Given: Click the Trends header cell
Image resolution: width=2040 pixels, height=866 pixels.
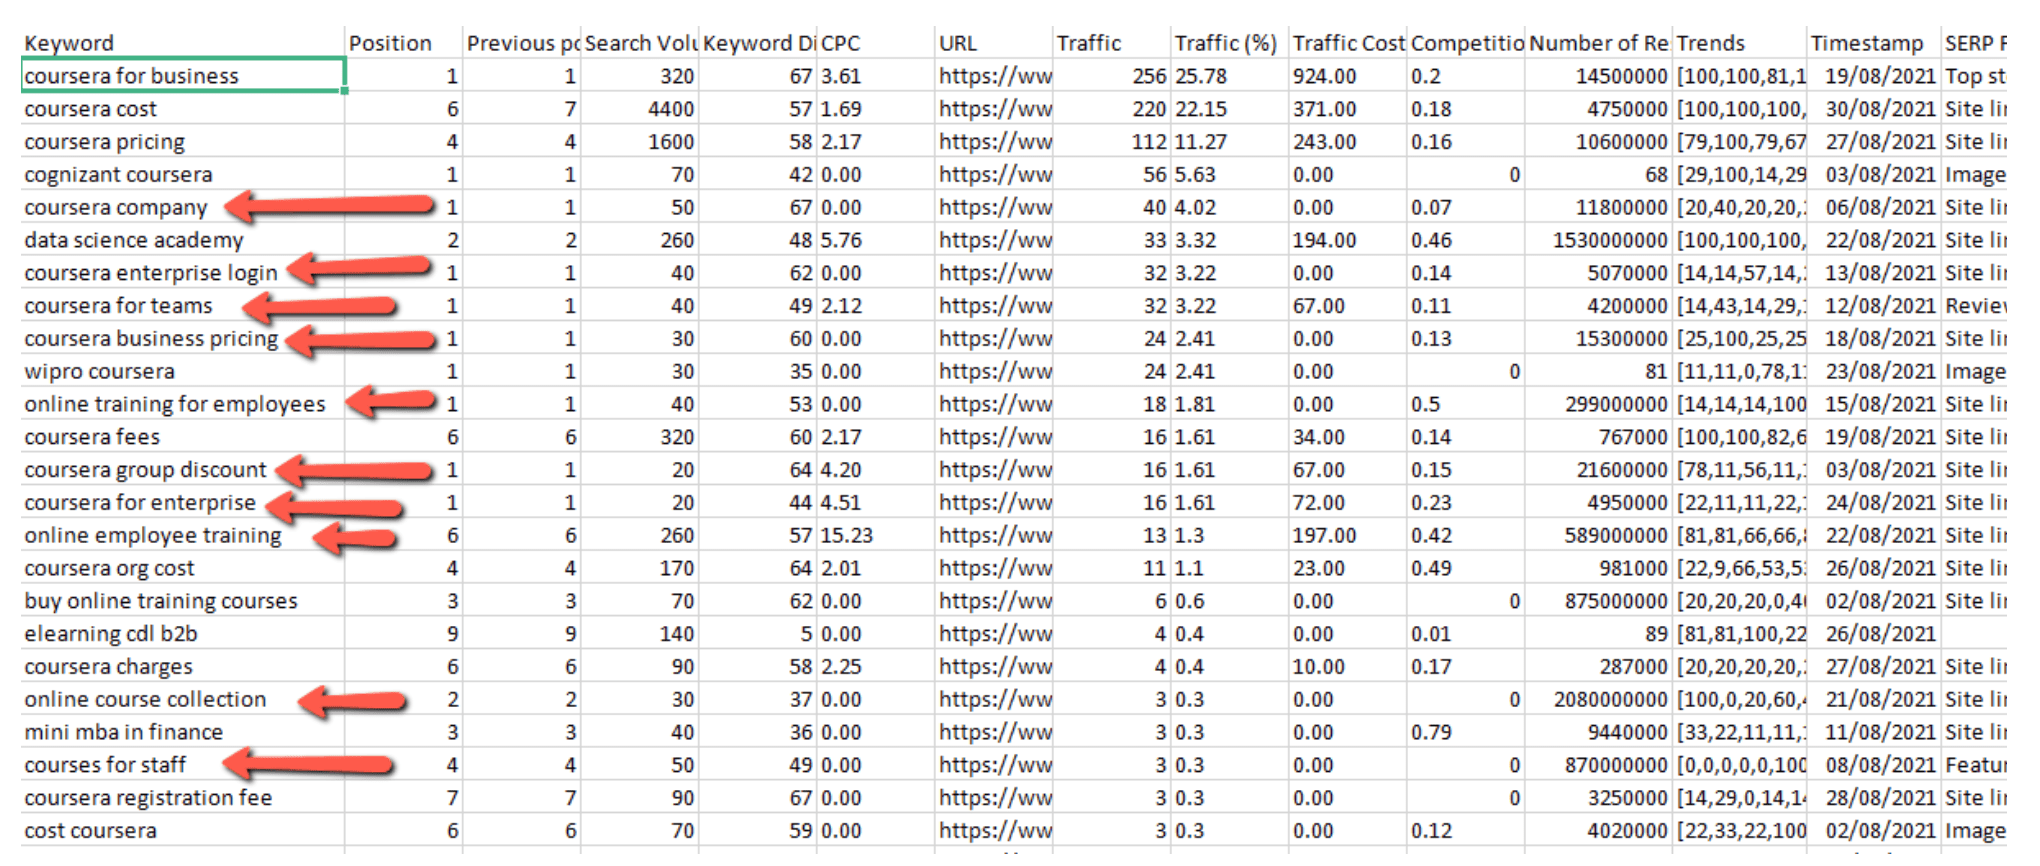Looking at the screenshot, I should click(x=1710, y=43).
